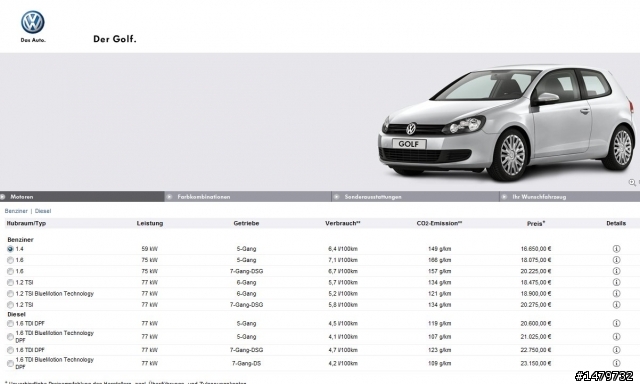Click the Der Golf. heading
Viewport: 640px width, 384px height.
click(115, 39)
